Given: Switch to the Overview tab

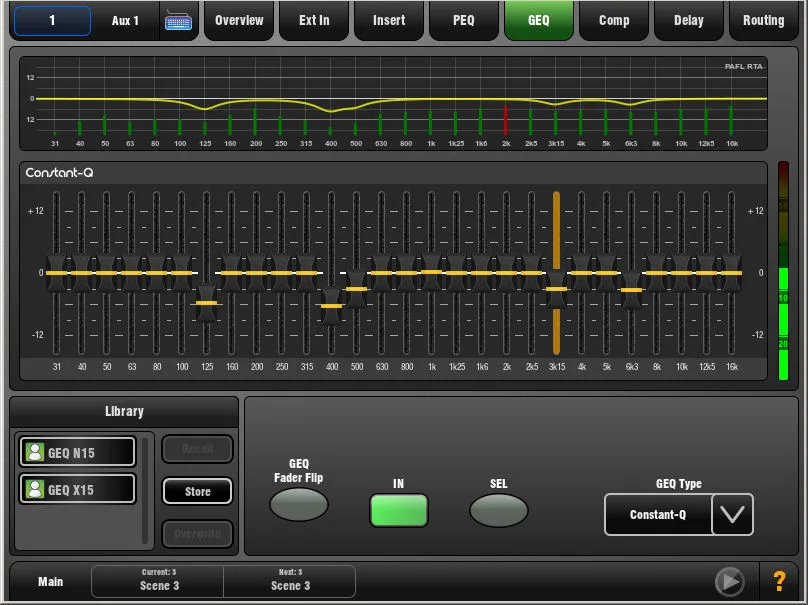Looking at the screenshot, I should (239, 21).
